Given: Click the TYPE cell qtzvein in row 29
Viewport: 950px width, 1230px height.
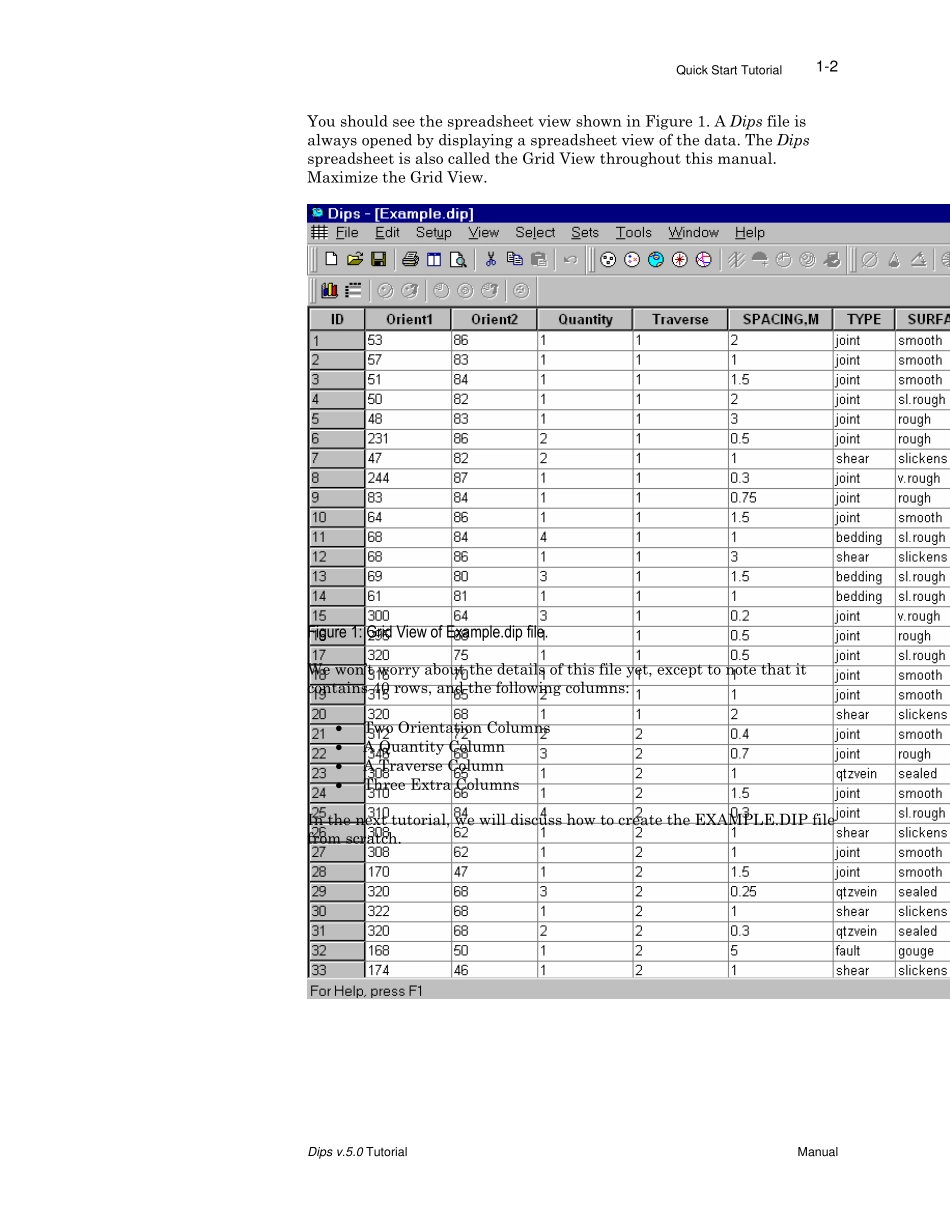Looking at the screenshot, I should [x=864, y=892].
